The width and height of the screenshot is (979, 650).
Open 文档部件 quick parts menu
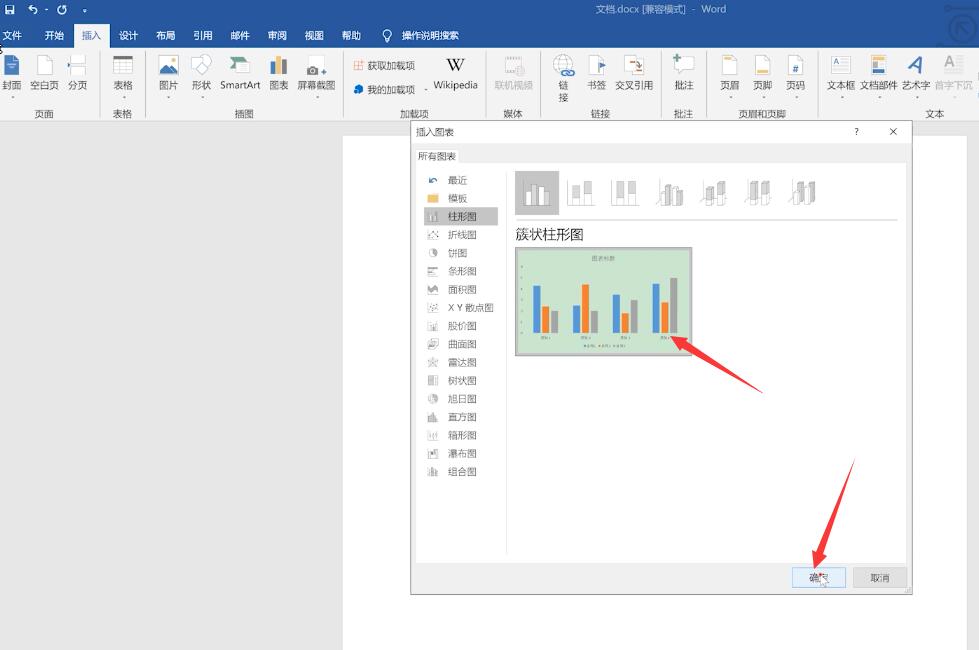coord(878,76)
